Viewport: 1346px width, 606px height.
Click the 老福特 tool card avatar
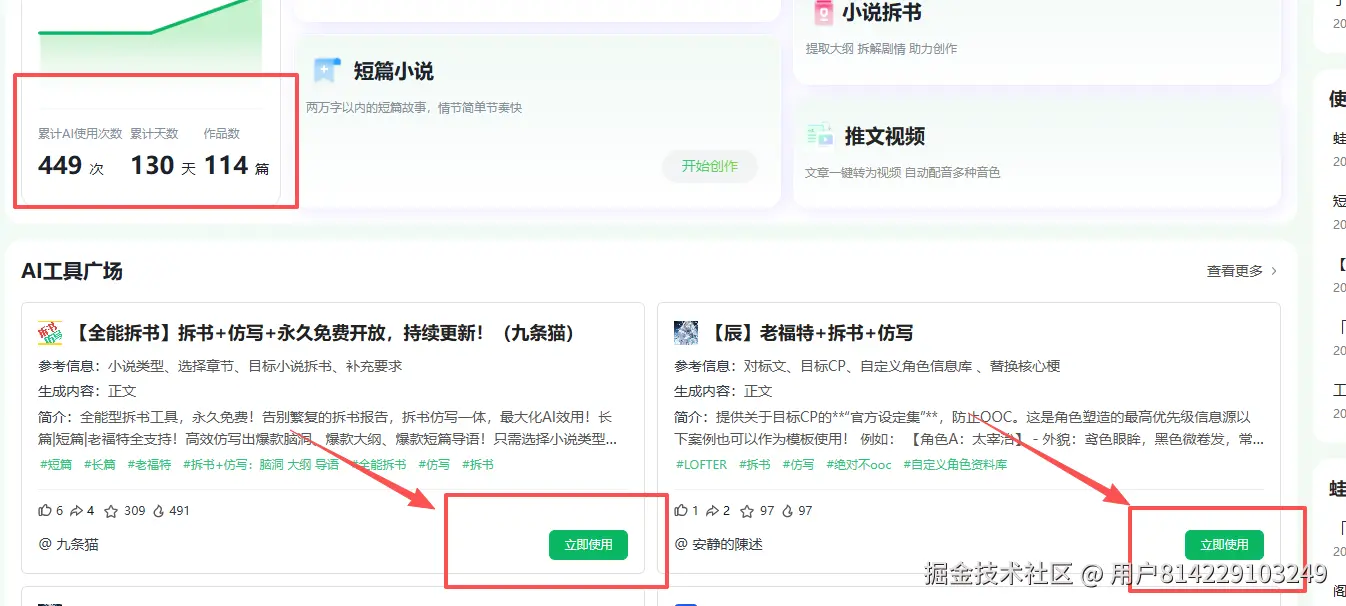pyautogui.click(x=686, y=333)
